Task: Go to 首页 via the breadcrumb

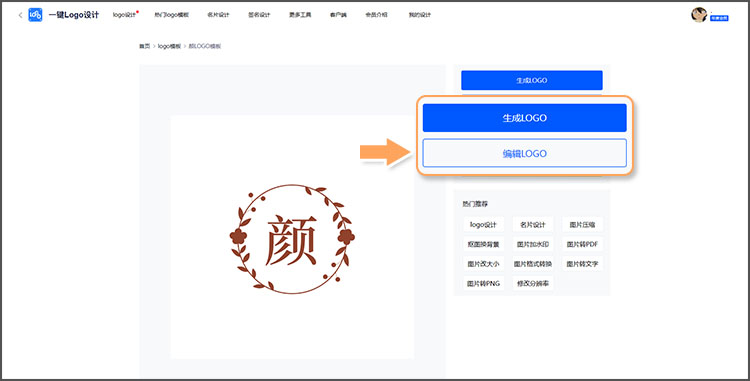Action: [144, 46]
